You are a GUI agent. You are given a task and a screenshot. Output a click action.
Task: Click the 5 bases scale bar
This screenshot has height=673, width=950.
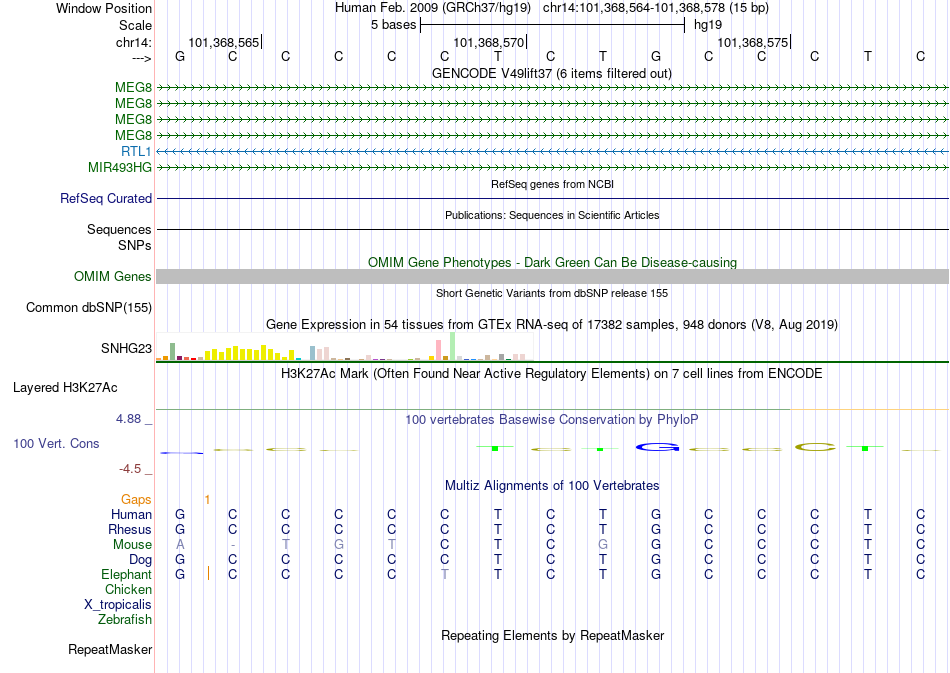[553, 25]
